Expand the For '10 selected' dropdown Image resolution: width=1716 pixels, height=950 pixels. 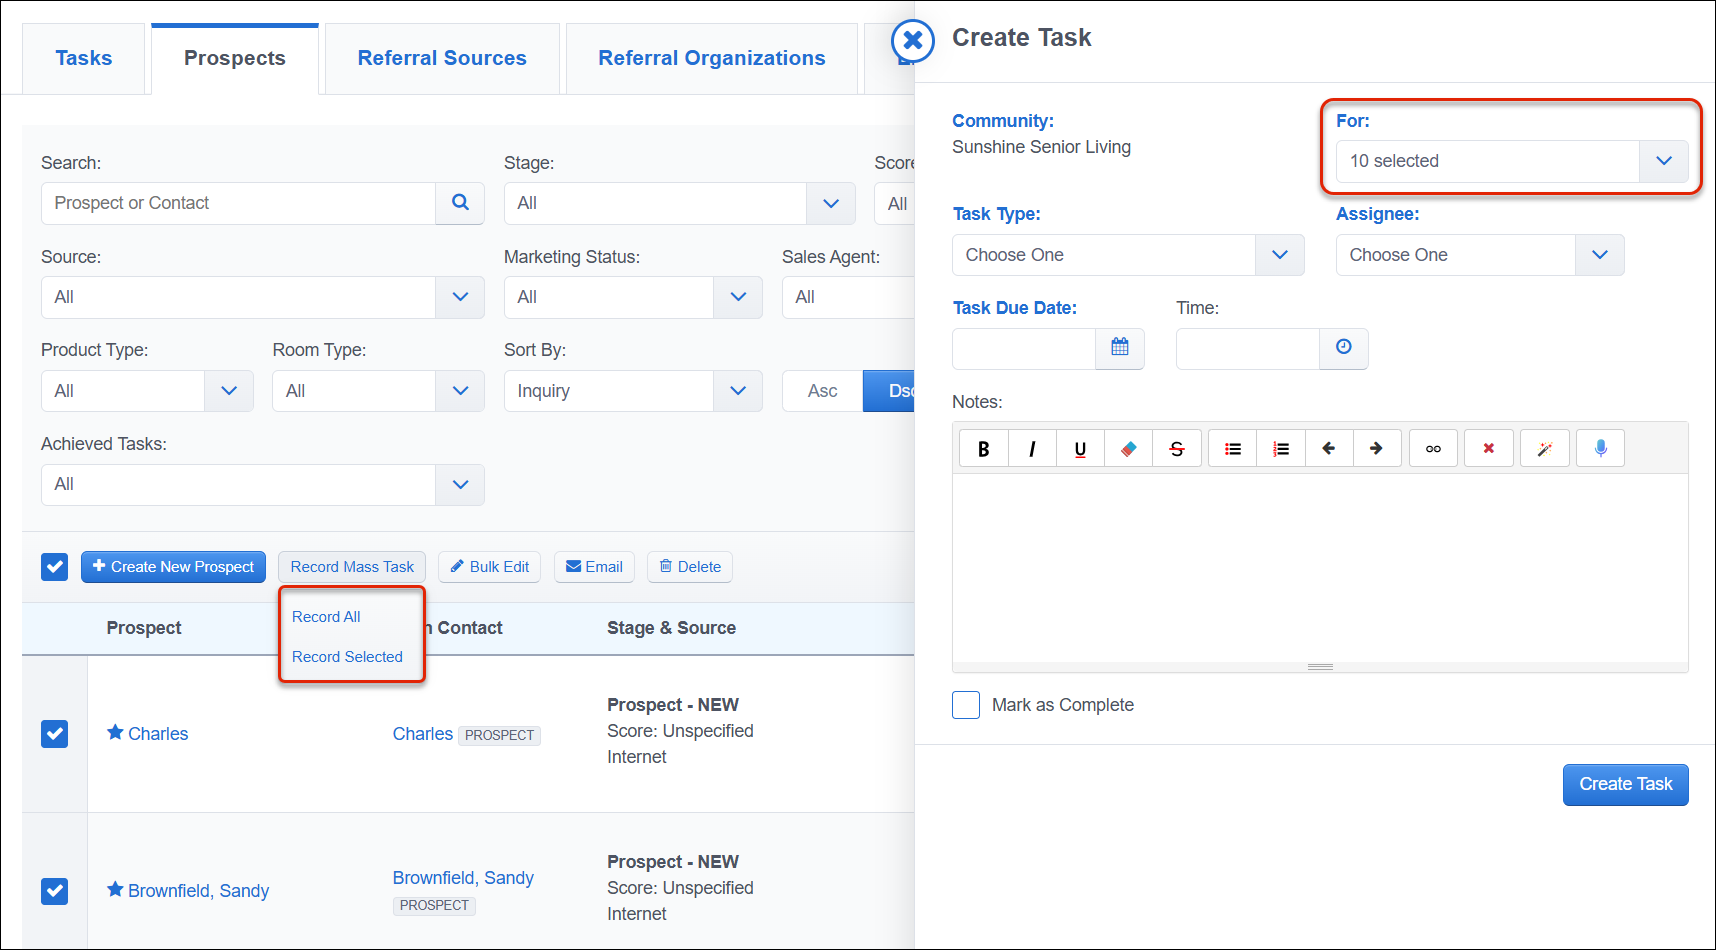point(1512,161)
